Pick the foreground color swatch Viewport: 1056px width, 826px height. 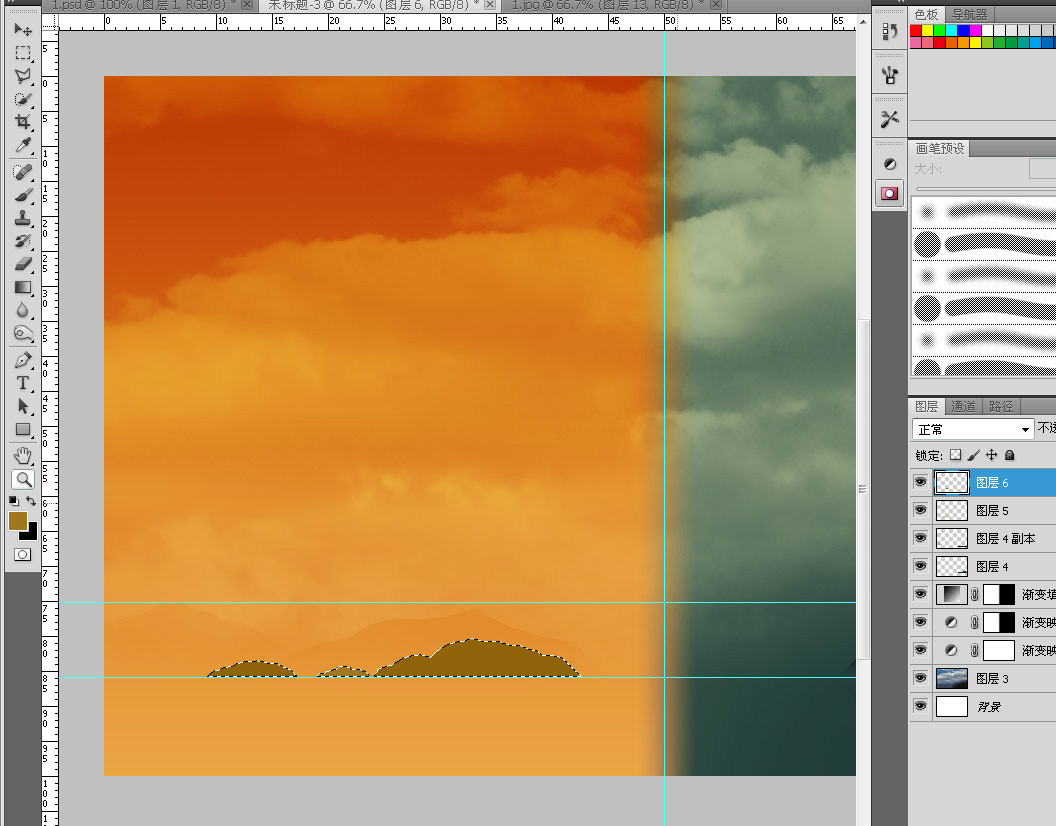pos(18,521)
